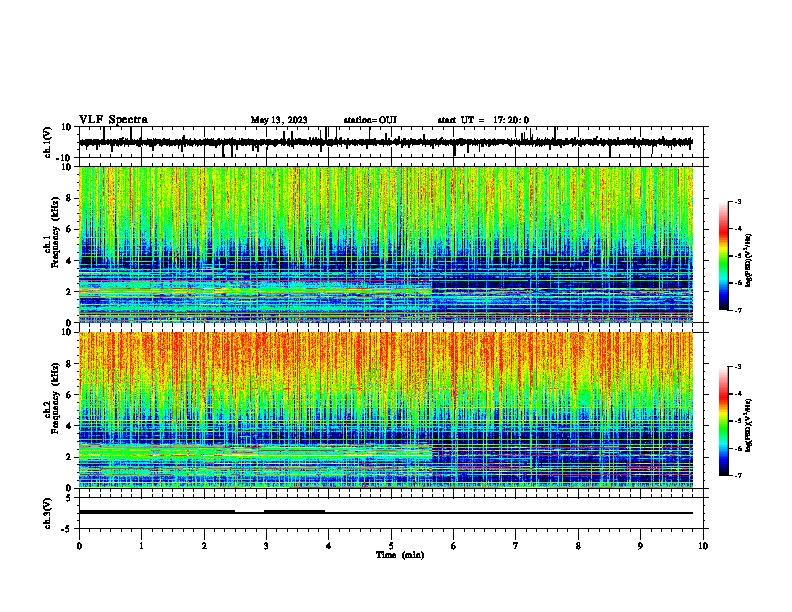The height and width of the screenshot is (612, 792).
Task: Click time axis tick label "1"
Action: pyautogui.click(x=141, y=546)
